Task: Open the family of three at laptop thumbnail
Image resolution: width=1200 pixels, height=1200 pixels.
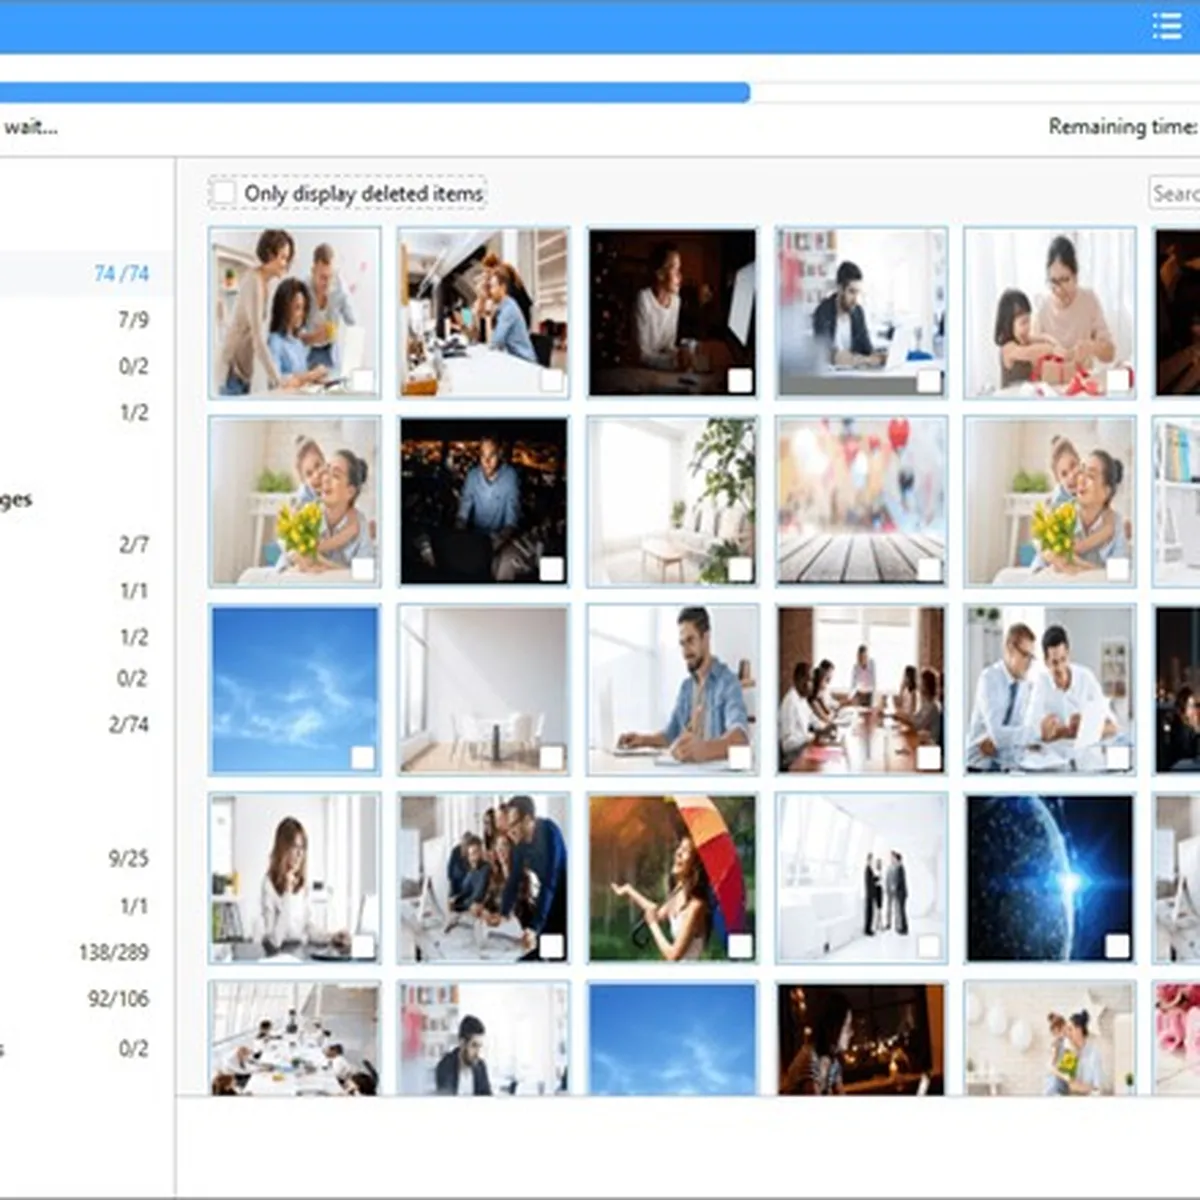Action: 295,313
